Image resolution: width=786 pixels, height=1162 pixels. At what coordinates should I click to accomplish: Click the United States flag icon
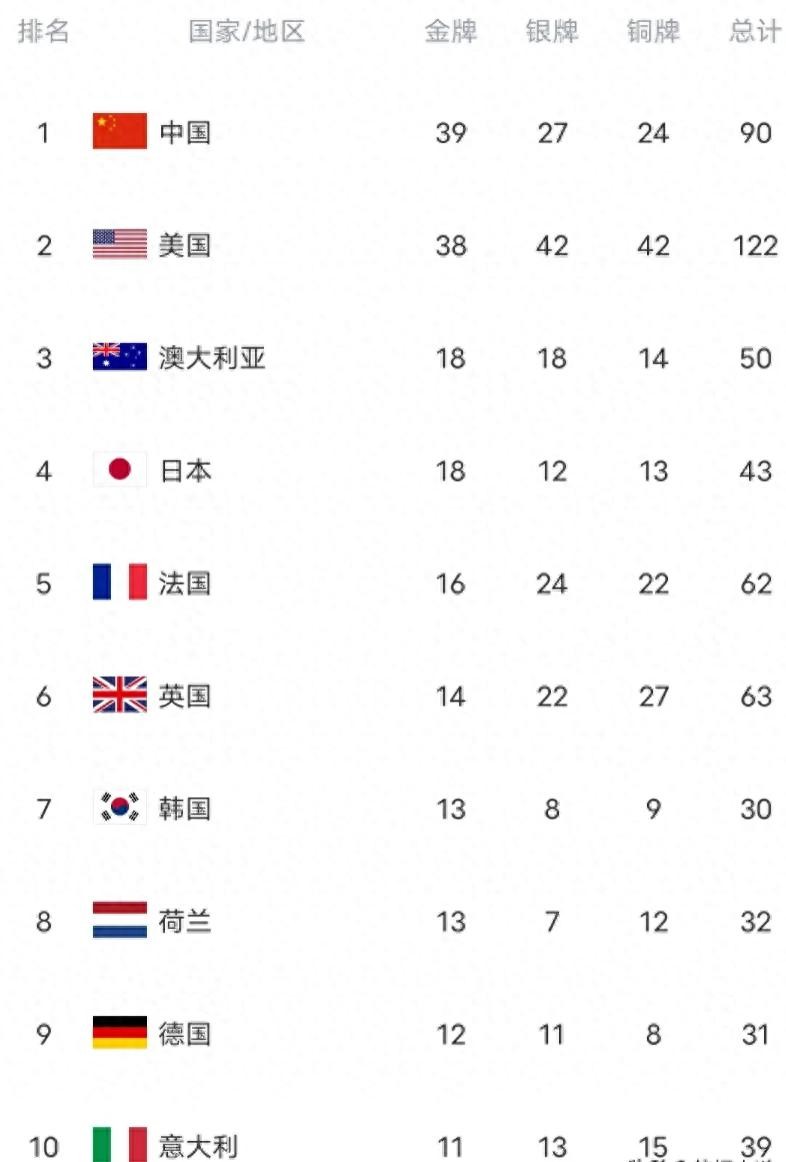pyautogui.click(x=120, y=245)
